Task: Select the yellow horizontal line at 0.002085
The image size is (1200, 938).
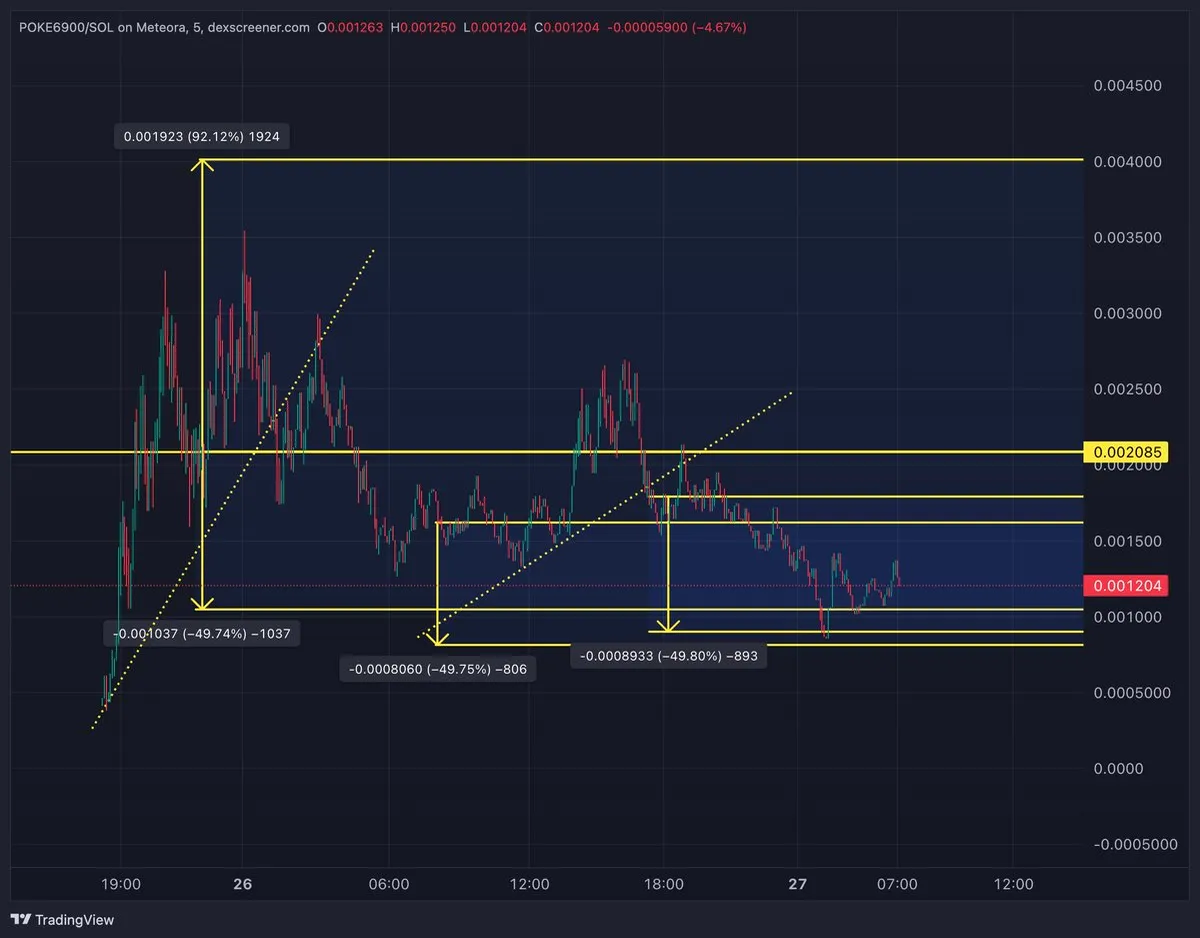Action: click(547, 452)
